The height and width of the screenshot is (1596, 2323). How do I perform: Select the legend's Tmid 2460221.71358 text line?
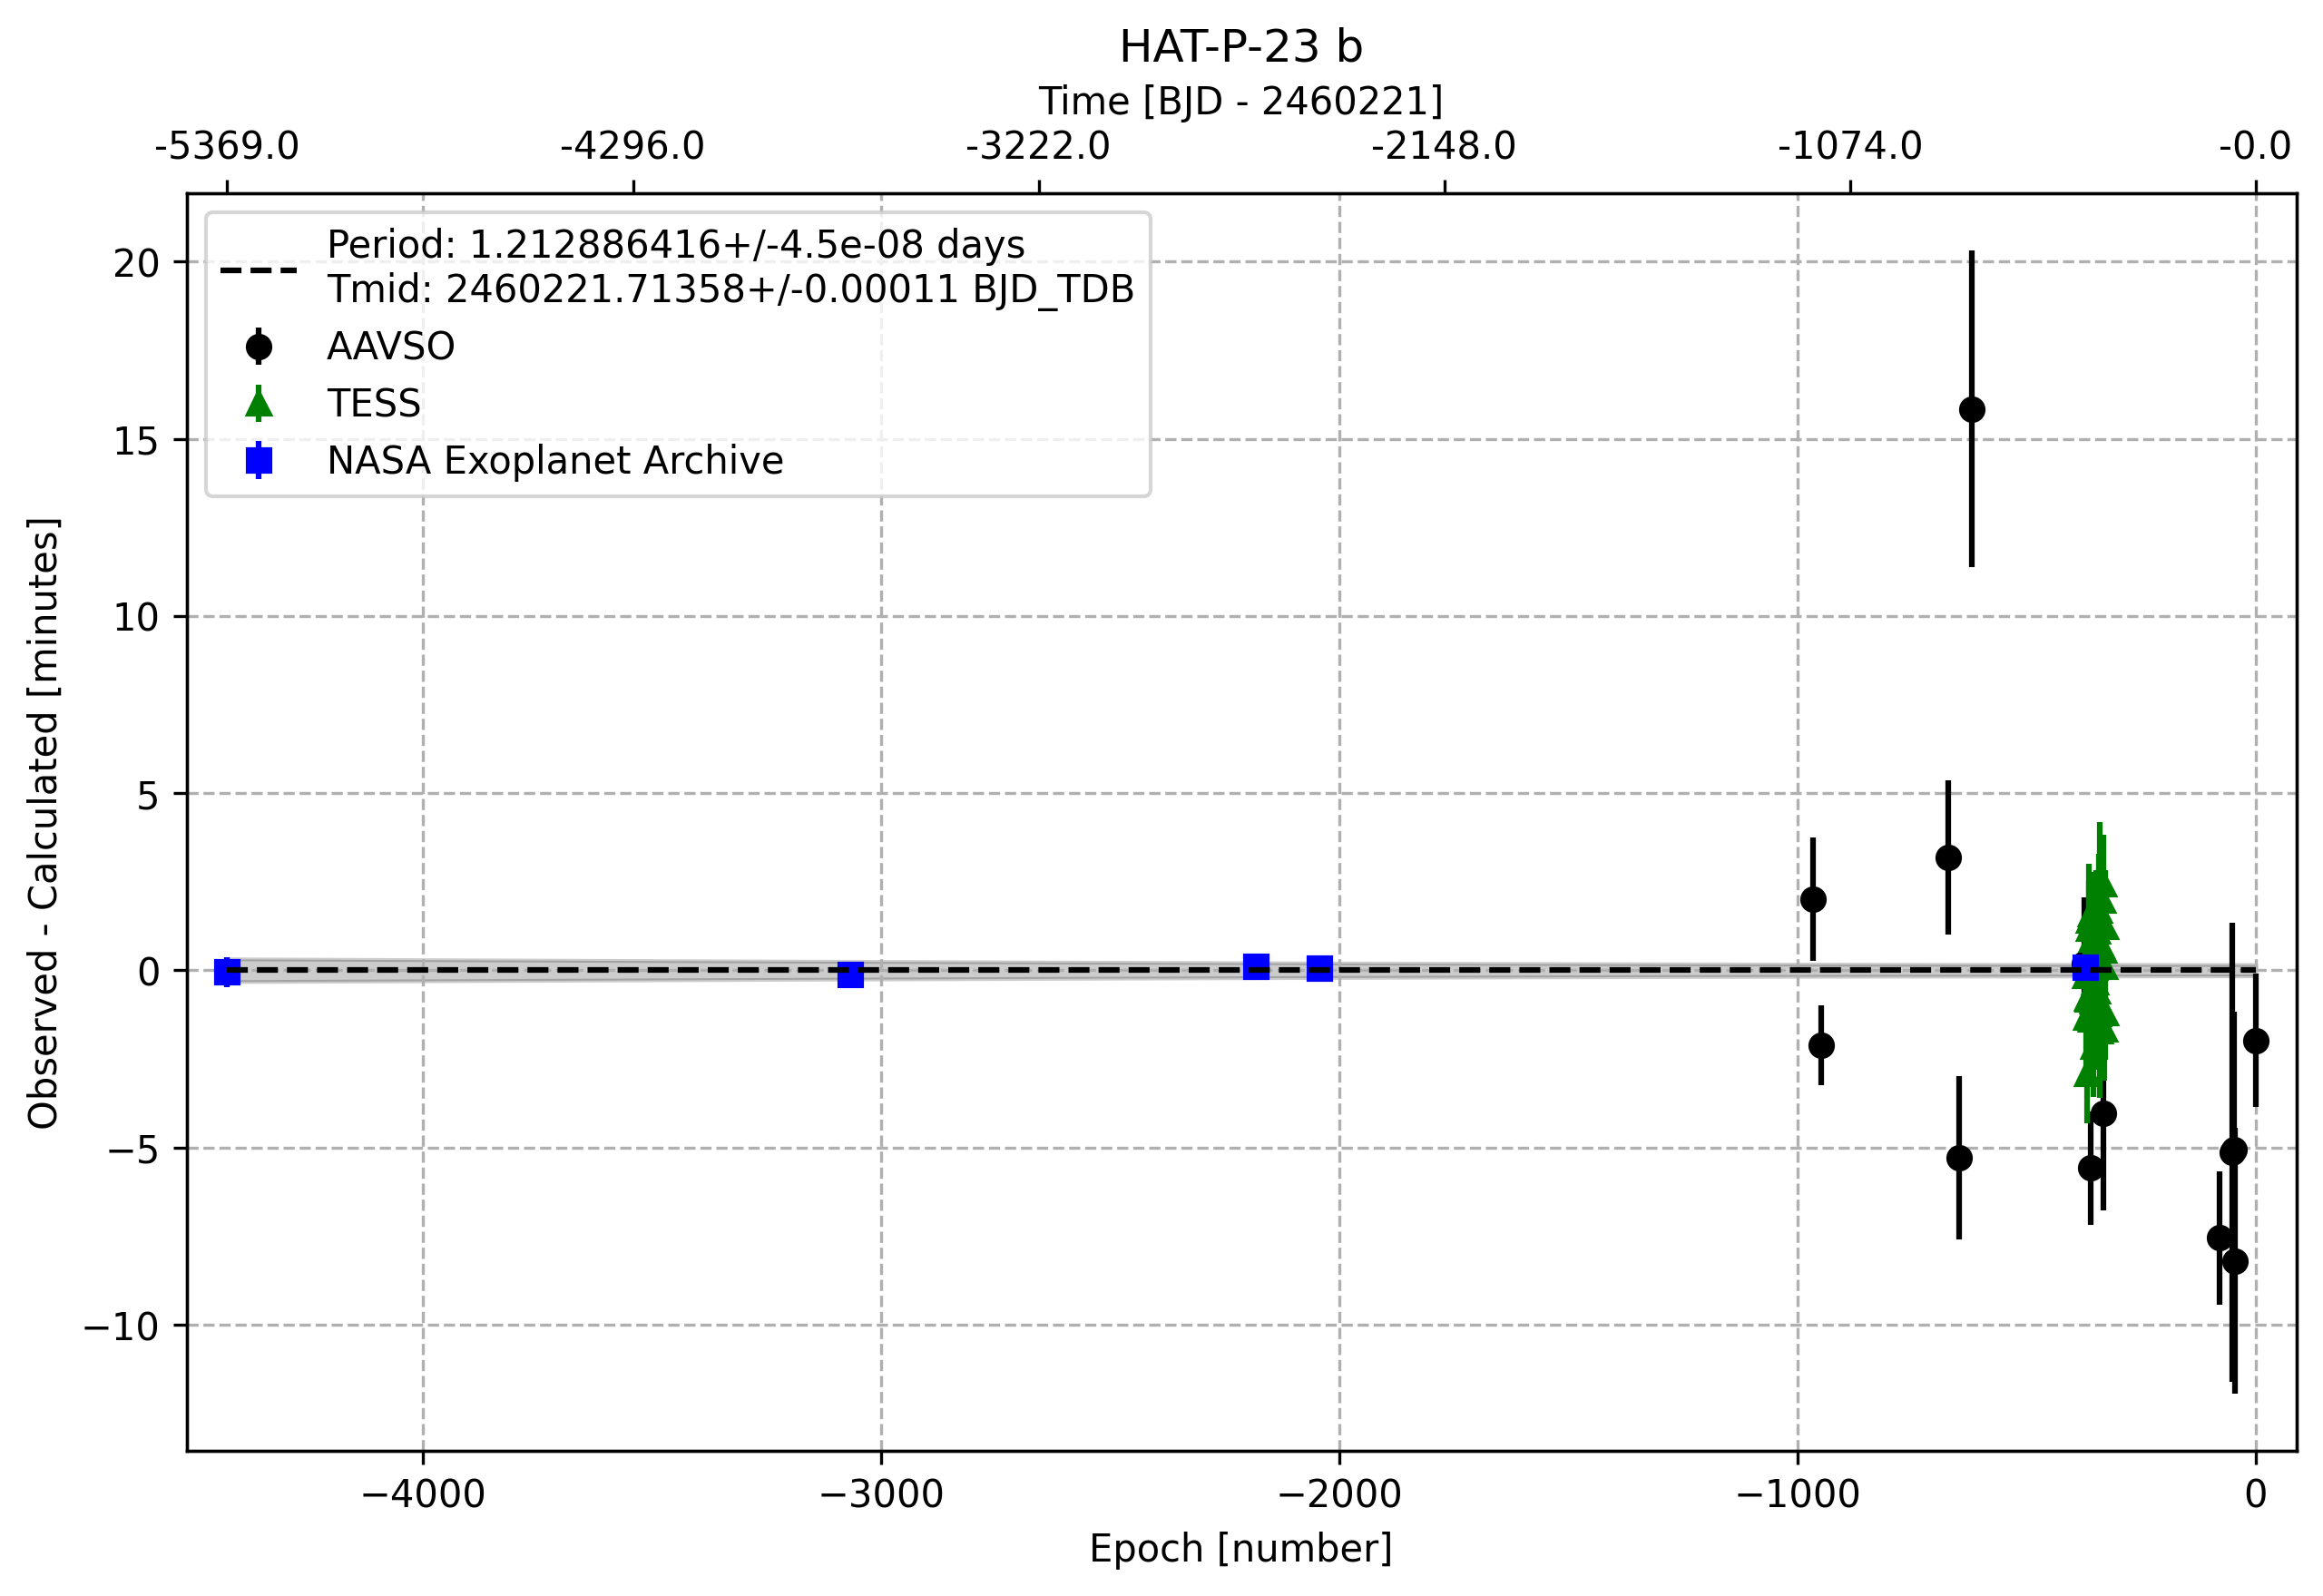point(731,290)
